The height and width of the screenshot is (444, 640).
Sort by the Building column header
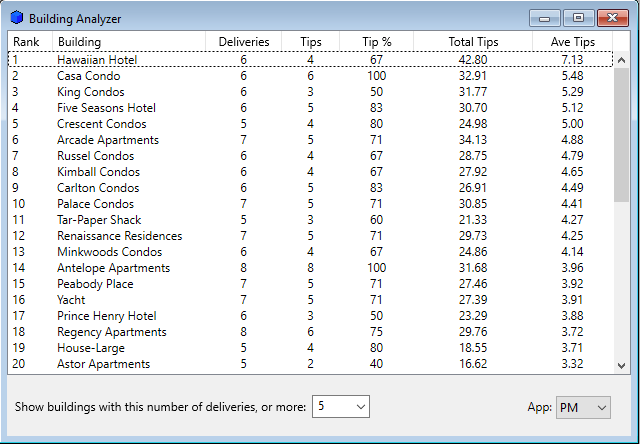coord(129,42)
